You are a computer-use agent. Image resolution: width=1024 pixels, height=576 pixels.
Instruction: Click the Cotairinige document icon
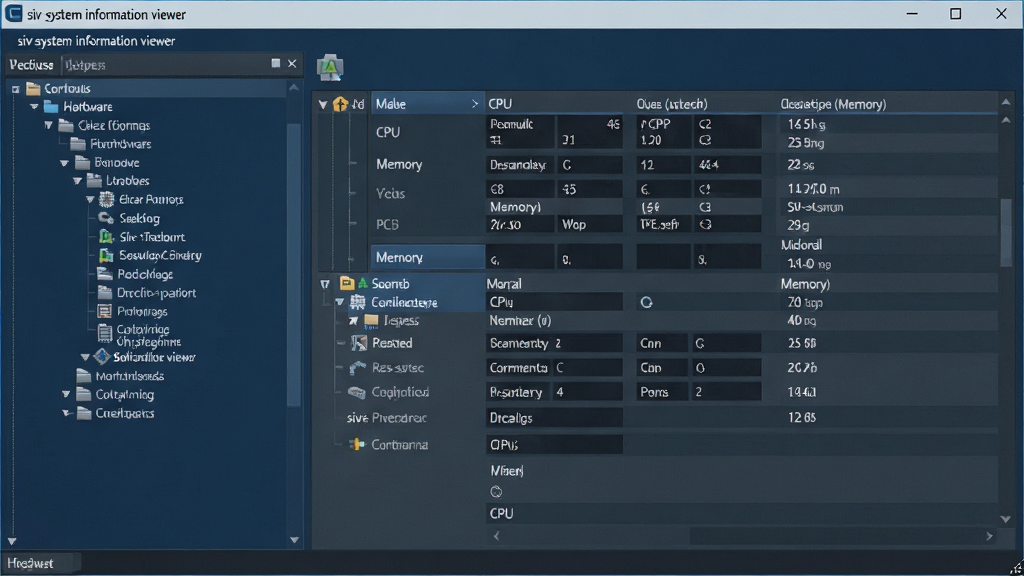[x=104, y=333]
